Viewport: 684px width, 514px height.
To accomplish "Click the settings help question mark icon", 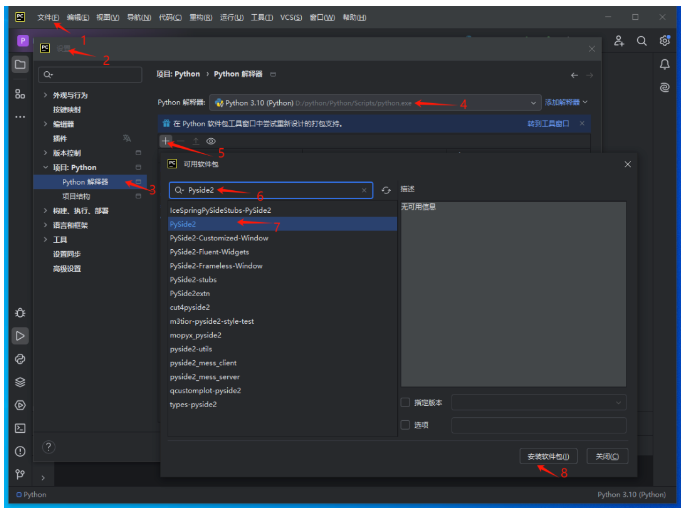I will click(48, 447).
